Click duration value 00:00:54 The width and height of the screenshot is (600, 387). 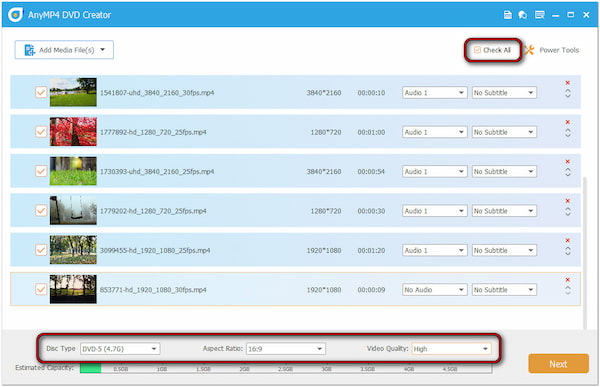coord(371,171)
